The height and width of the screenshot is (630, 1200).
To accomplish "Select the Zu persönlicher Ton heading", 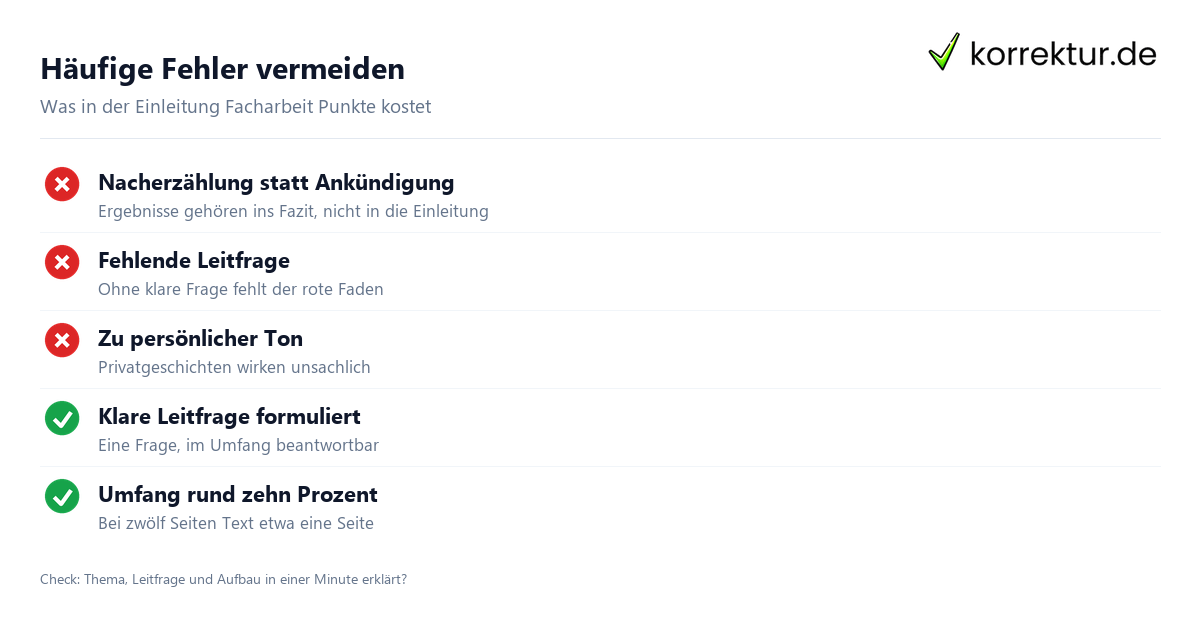I will click(200, 339).
